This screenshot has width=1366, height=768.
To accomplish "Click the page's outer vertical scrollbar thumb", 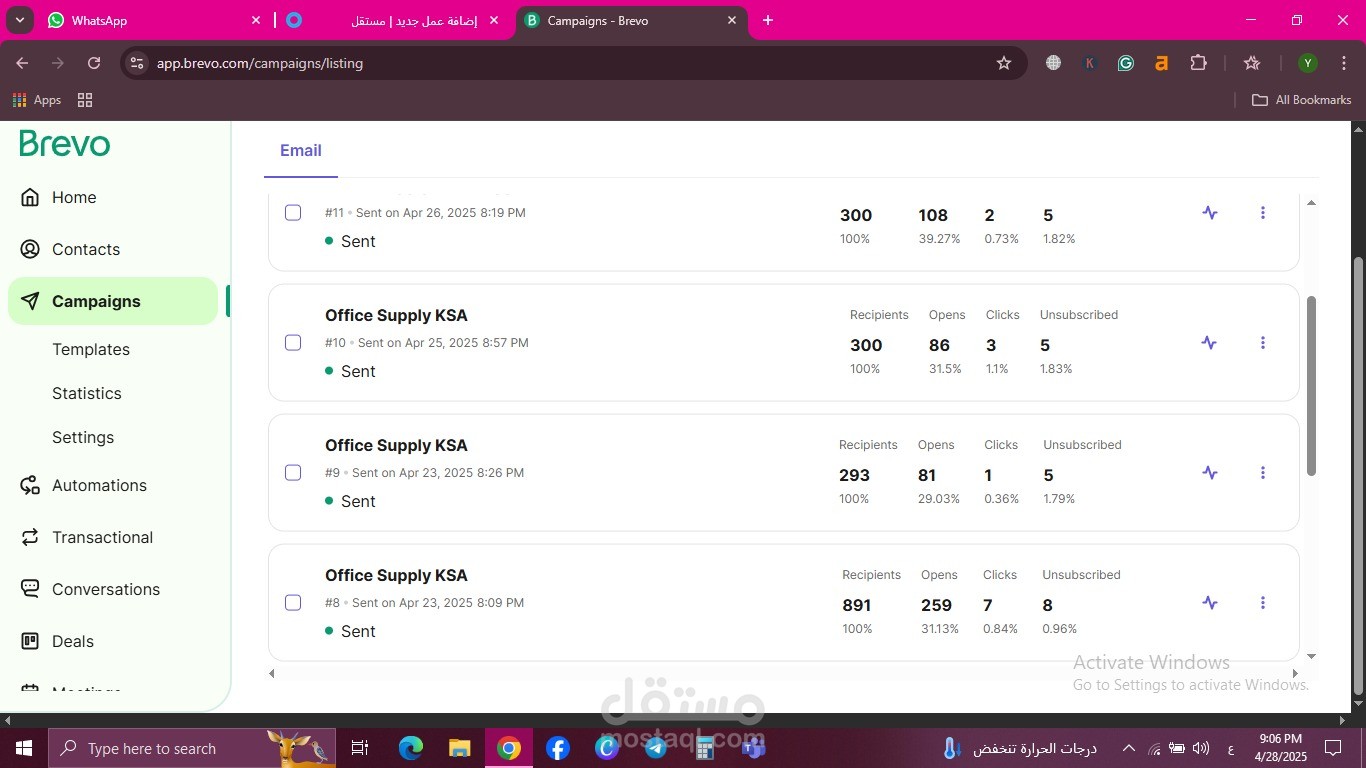I will click(x=1358, y=477).
